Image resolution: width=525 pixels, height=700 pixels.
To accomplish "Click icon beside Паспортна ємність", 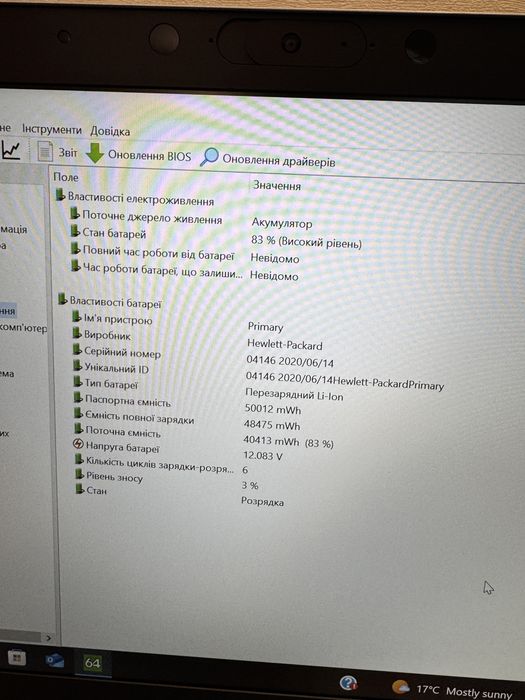I will click(x=79, y=397).
